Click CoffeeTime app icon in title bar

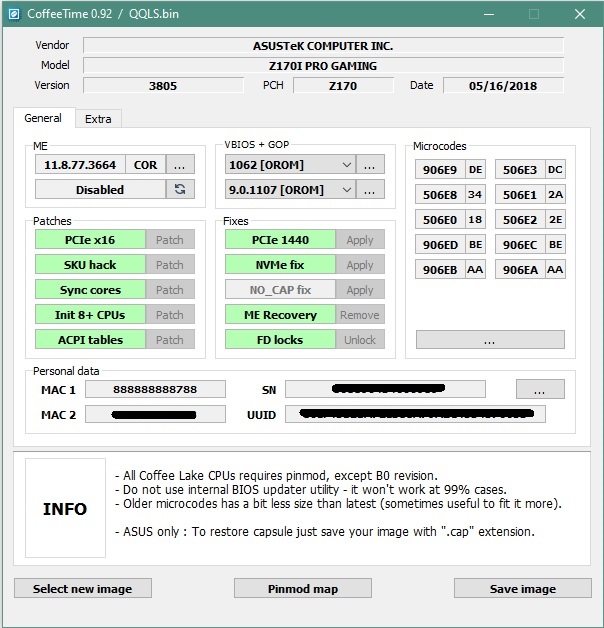(x=14, y=14)
